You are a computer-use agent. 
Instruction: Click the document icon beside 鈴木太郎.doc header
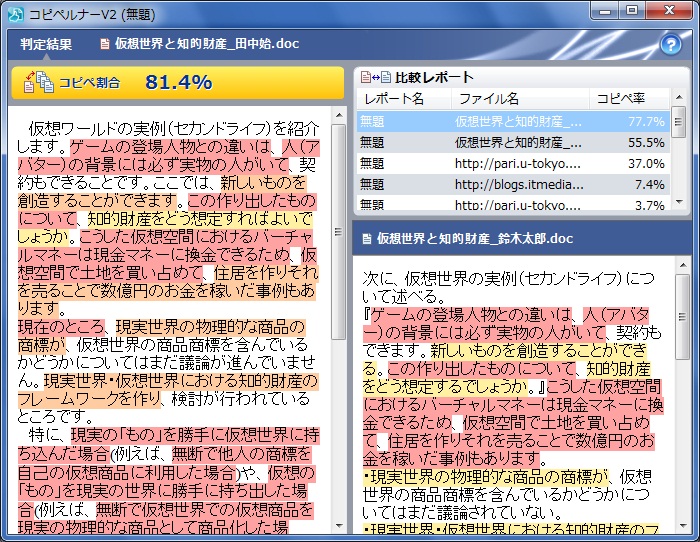(x=367, y=239)
